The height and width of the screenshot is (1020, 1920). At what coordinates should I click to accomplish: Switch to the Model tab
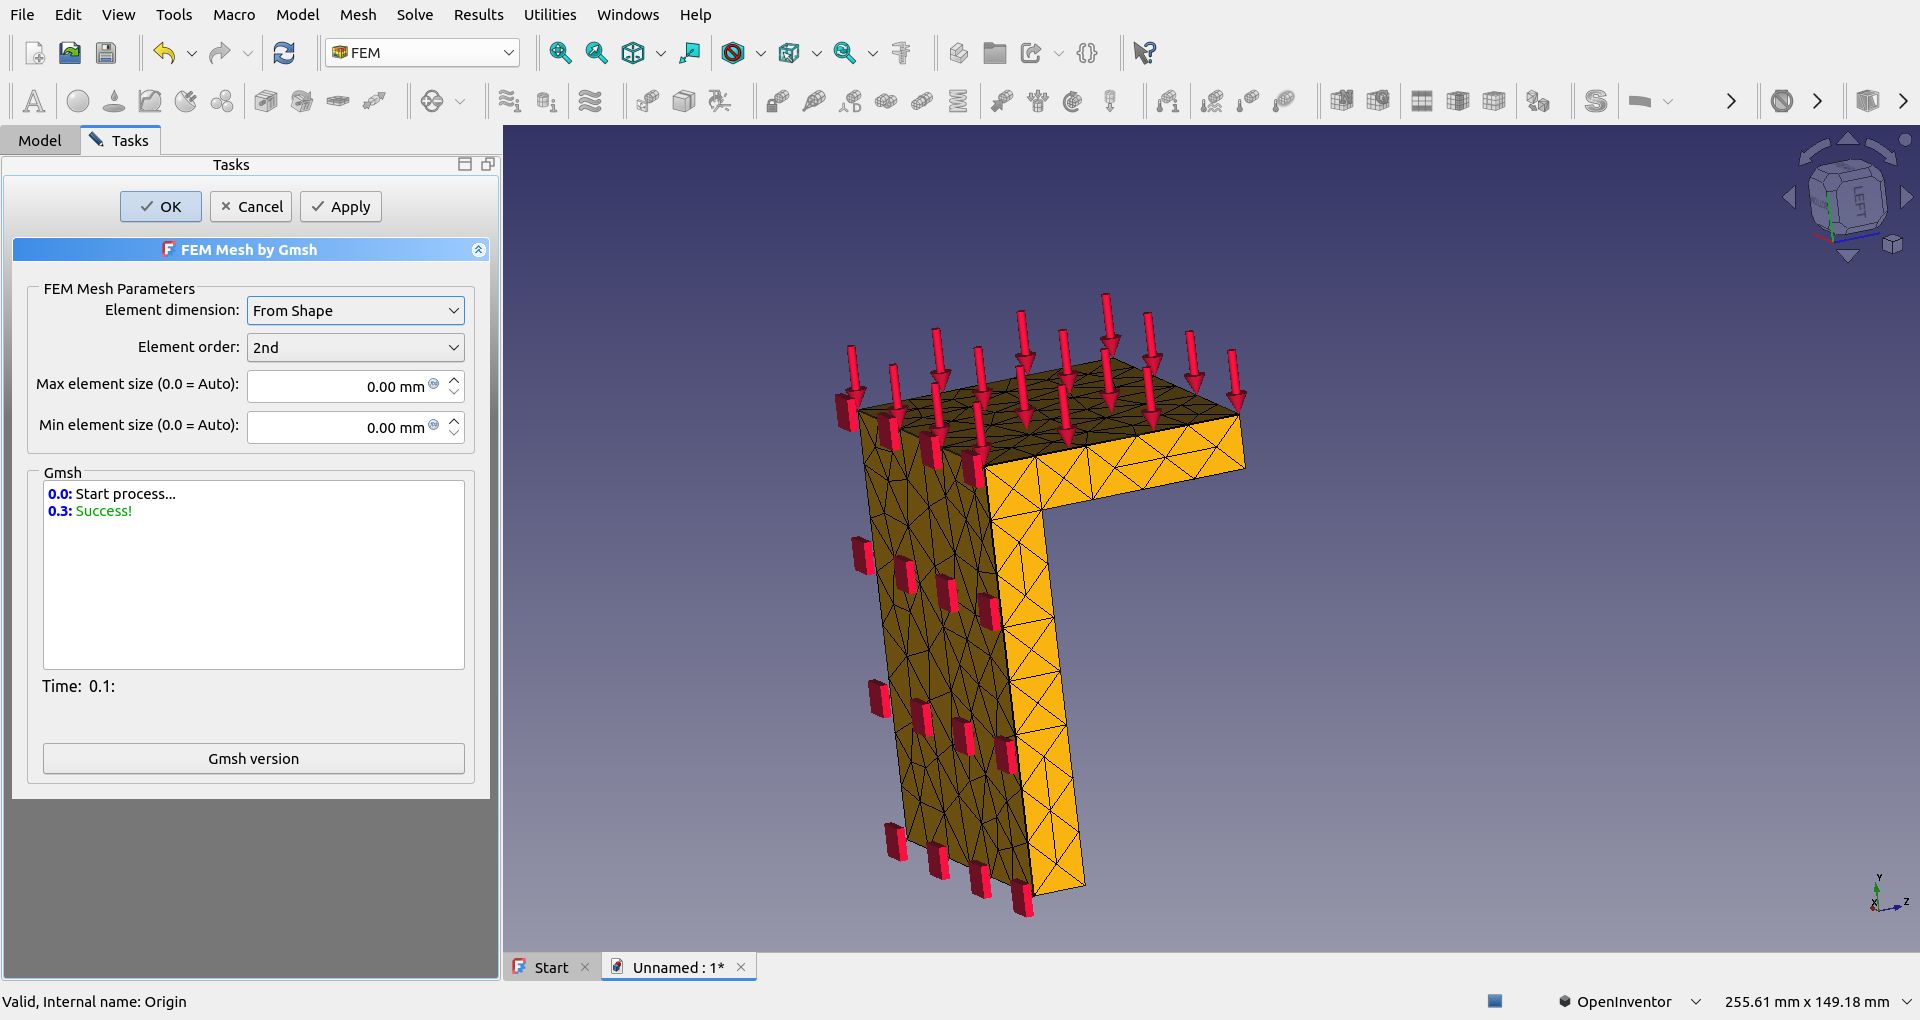tap(40, 141)
